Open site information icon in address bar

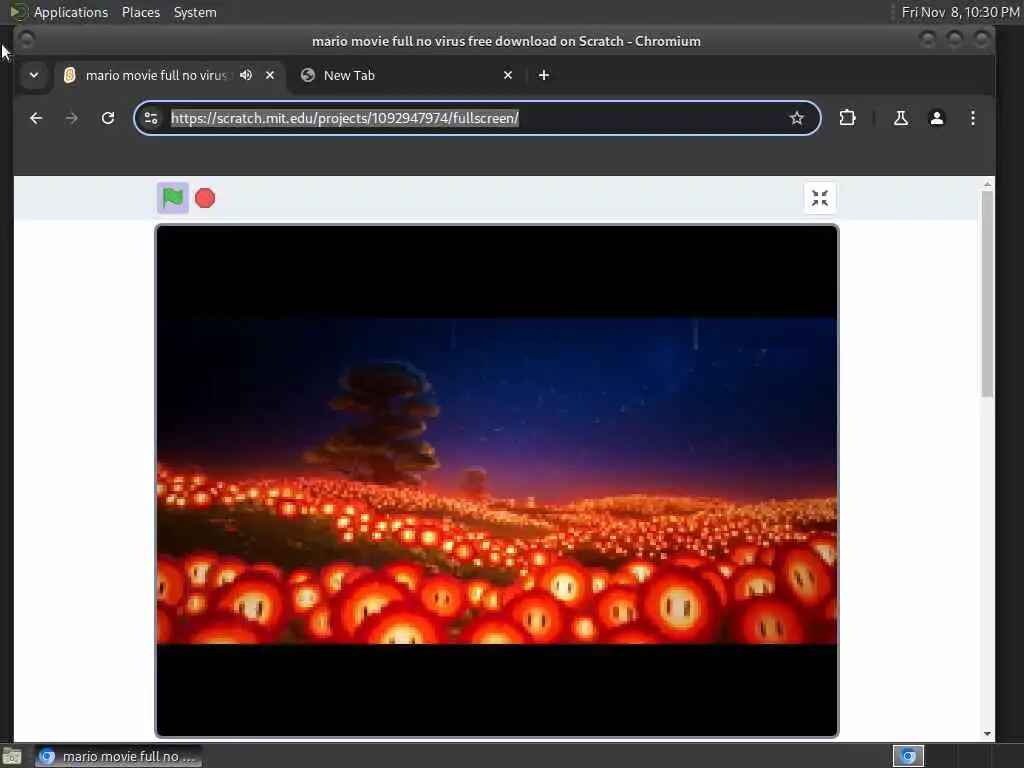pyautogui.click(x=151, y=118)
